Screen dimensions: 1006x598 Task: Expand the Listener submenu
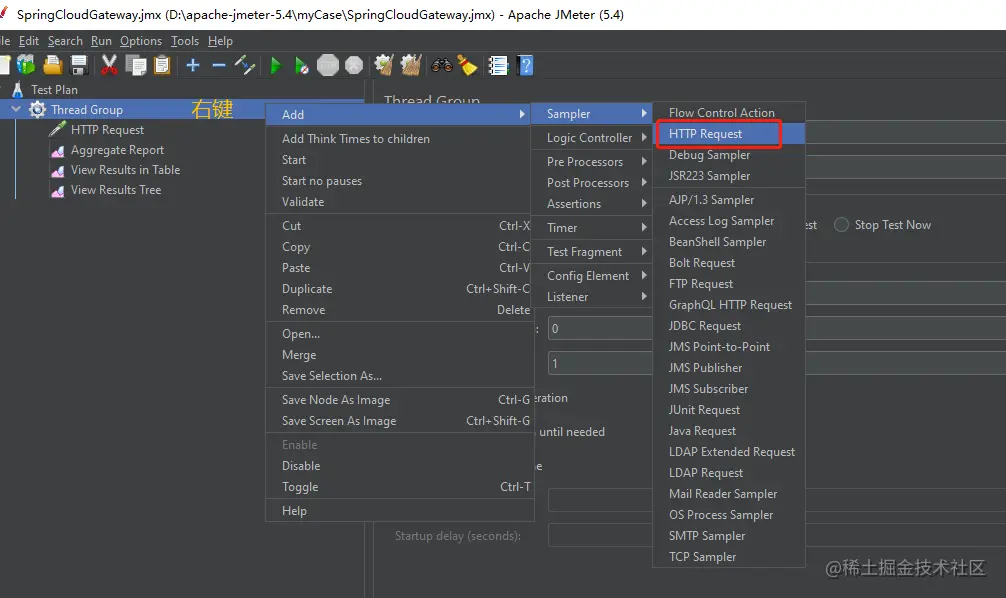point(591,297)
